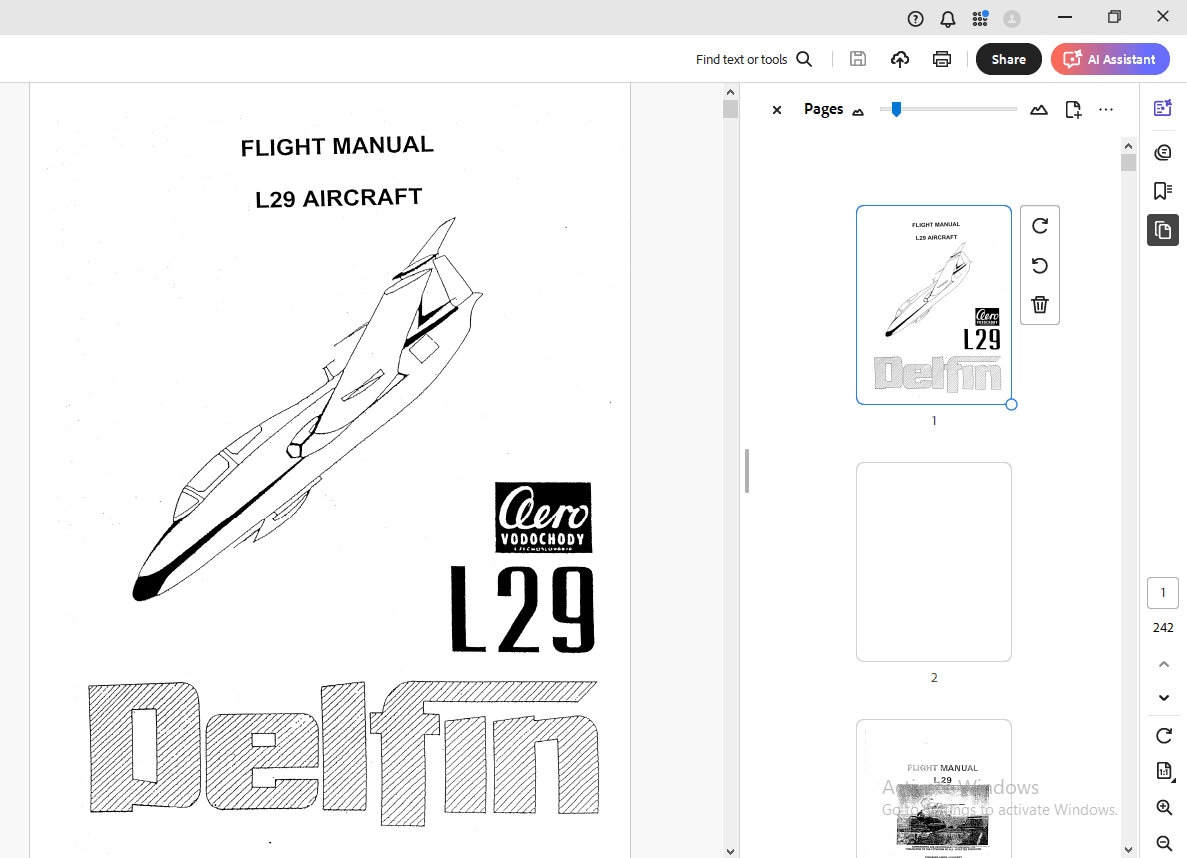Open the AI Assistant
The height and width of the screenshot is (858, 1187).
click(x=1110, y=58)
